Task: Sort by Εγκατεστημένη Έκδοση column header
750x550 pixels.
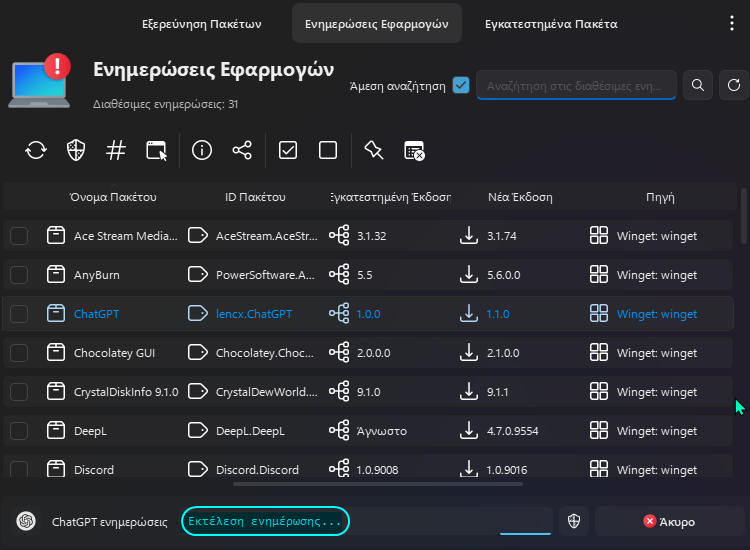Action: [x=390, y=197]
